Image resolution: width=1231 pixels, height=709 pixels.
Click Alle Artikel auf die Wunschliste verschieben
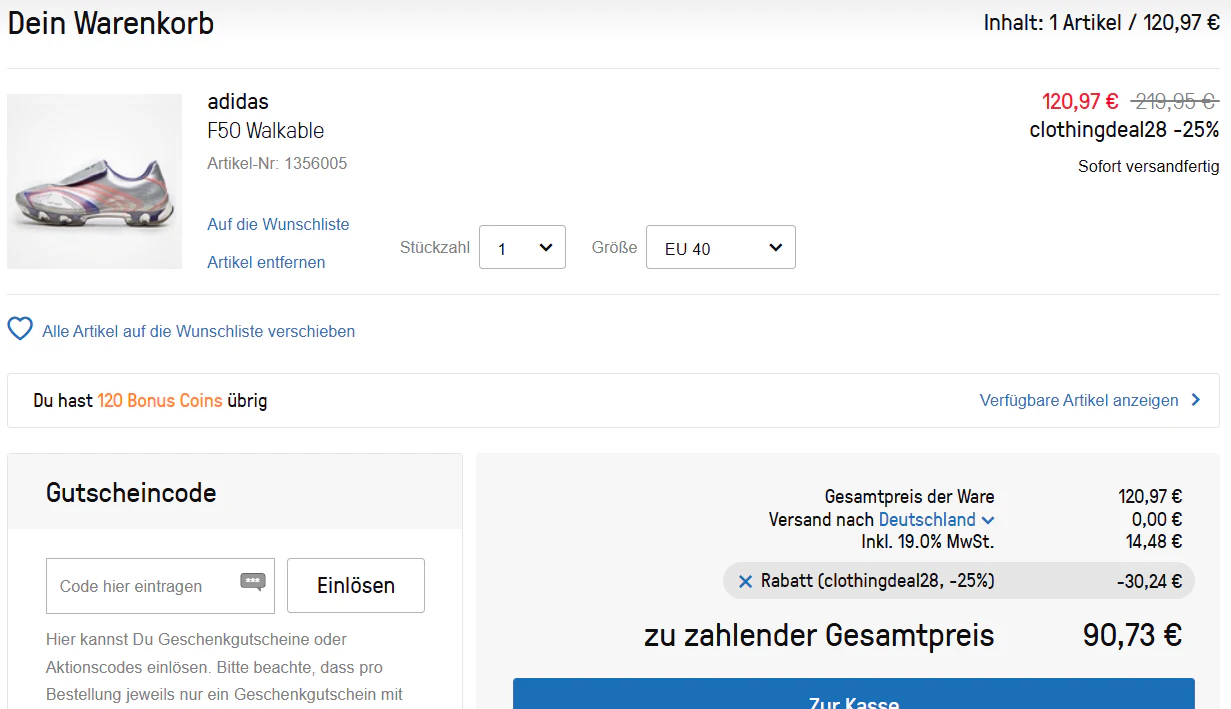tap(198, 331)
